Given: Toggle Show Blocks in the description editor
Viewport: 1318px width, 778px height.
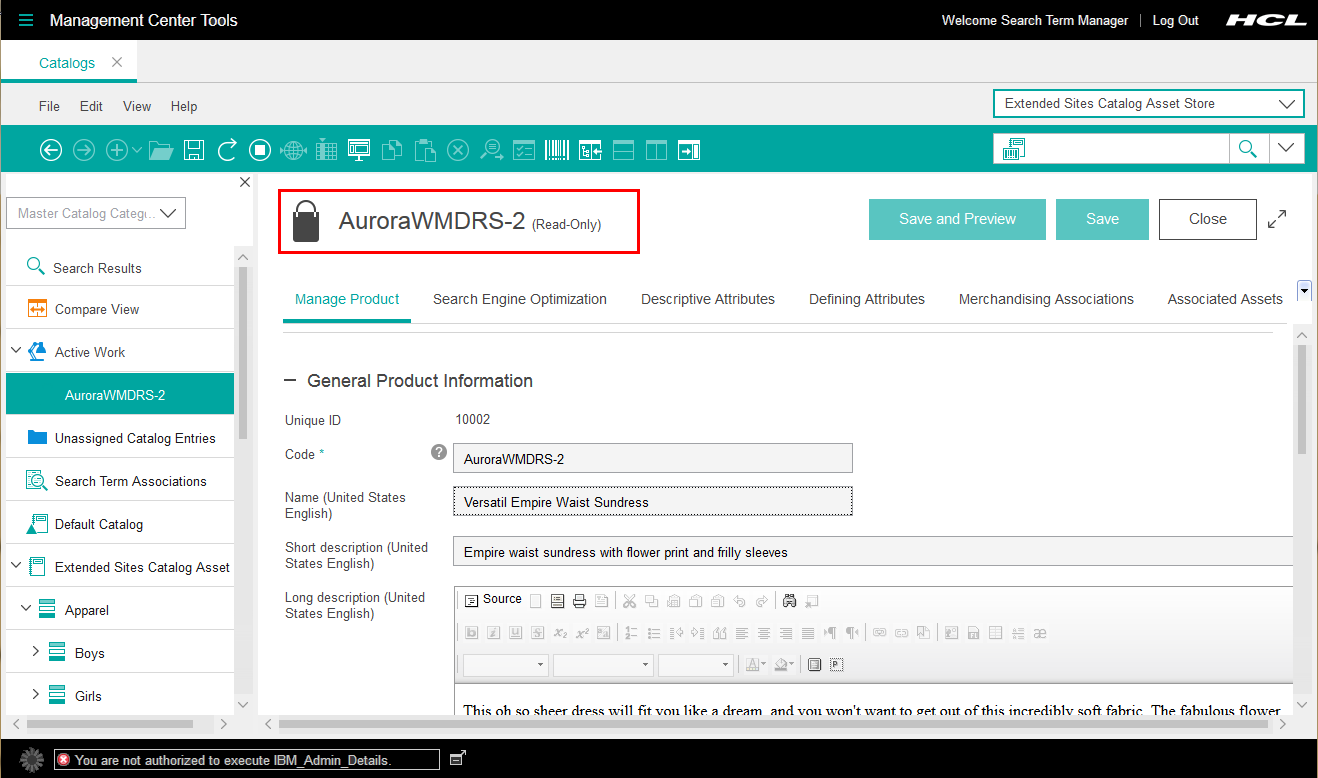Looking at the screenshot, I should coord(815,663).
